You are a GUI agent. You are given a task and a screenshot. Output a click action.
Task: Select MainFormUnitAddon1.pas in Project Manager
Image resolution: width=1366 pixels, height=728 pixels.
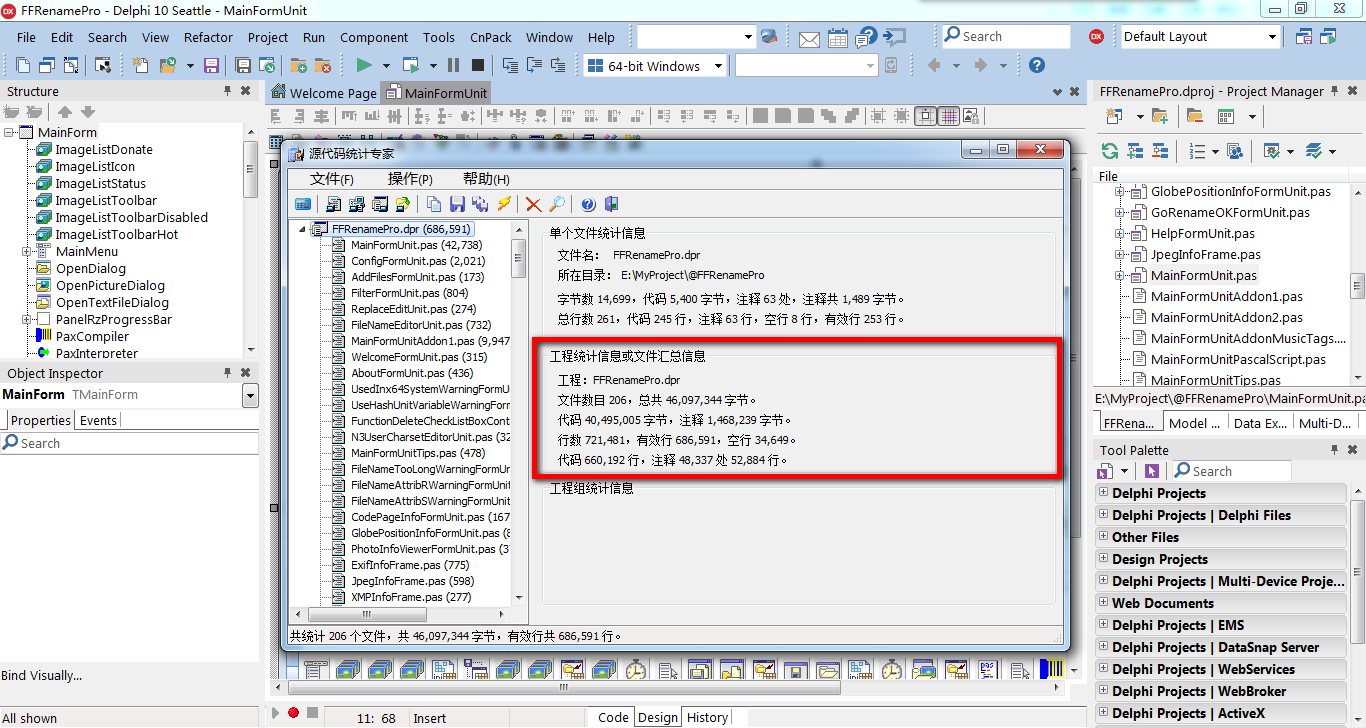click(1227, 296)
